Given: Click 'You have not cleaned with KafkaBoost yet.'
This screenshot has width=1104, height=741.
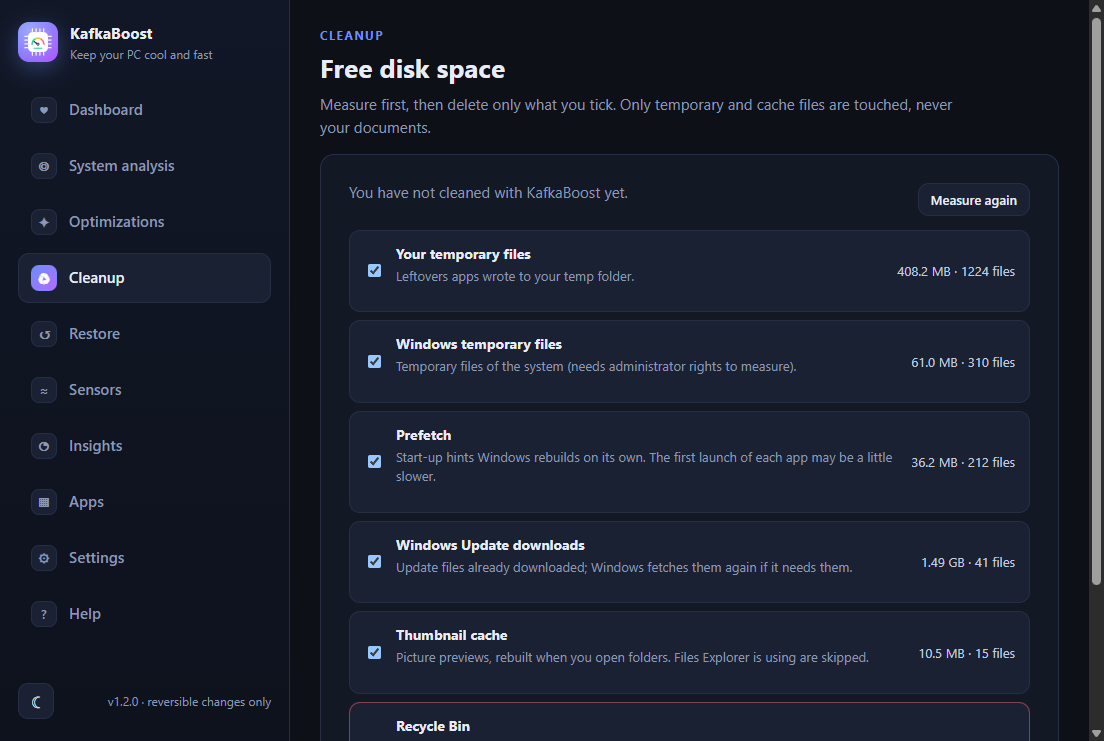Looking at the screenshot, I should coord(488,192).
